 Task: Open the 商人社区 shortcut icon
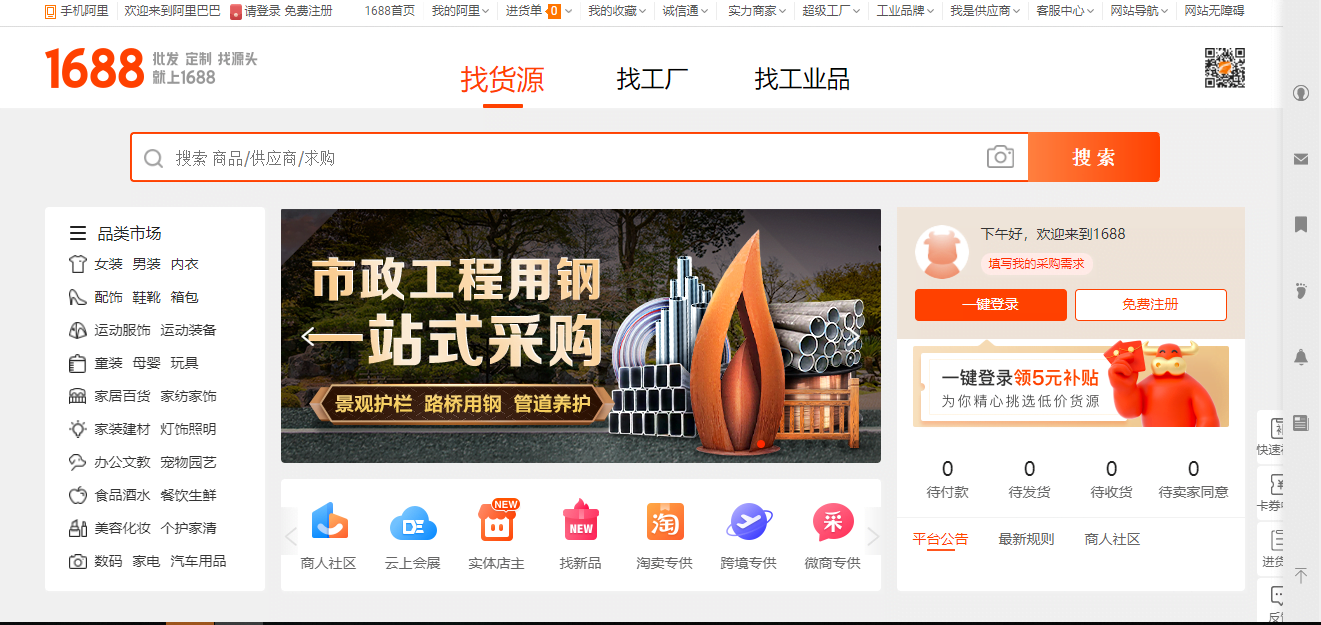click(329, 521)
